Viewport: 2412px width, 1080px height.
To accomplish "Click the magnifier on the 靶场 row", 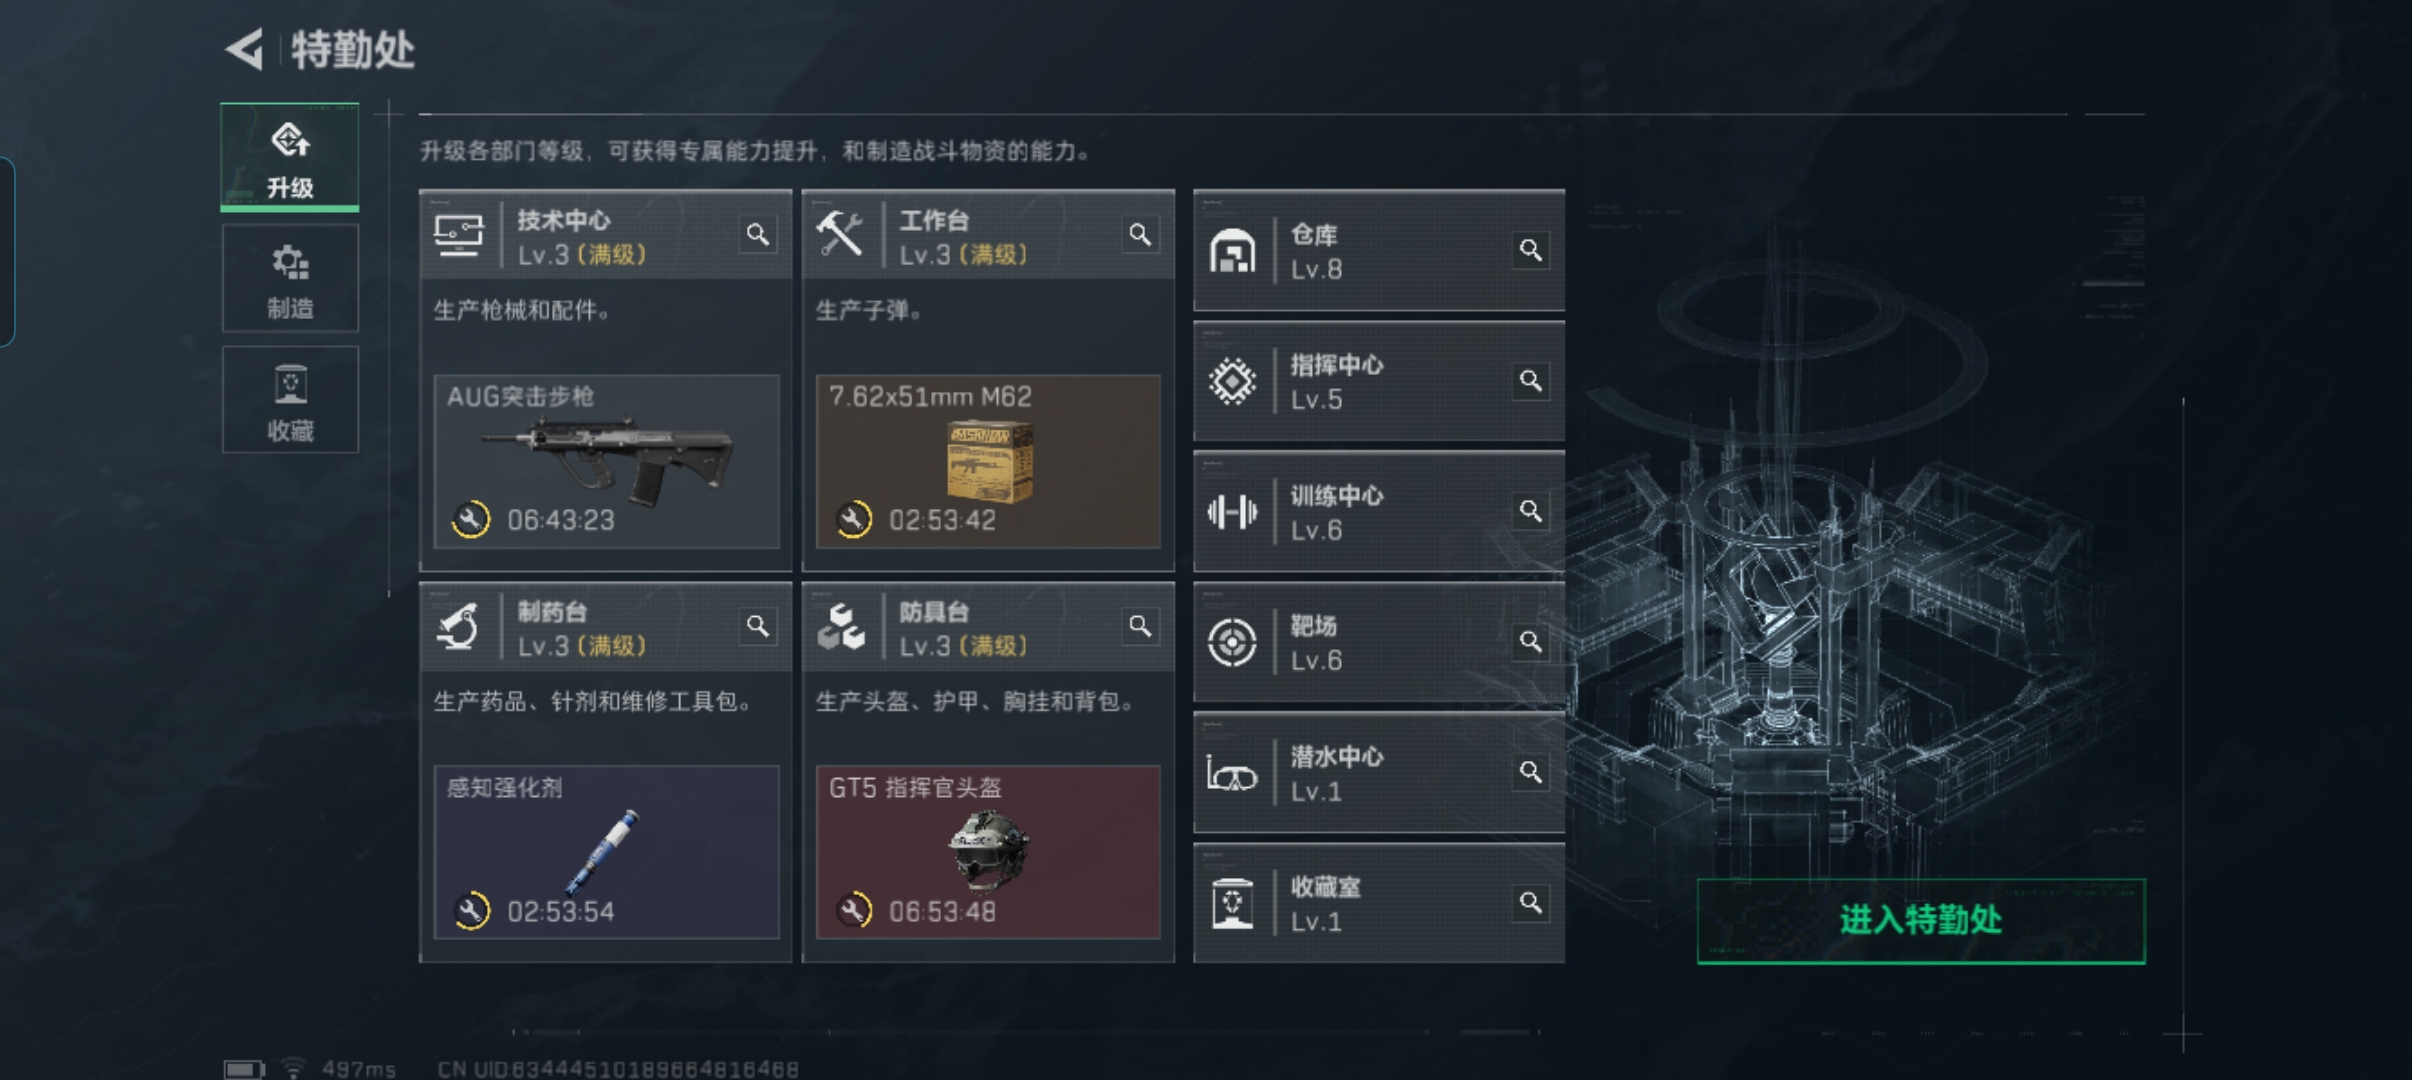I will [1530, 642].
